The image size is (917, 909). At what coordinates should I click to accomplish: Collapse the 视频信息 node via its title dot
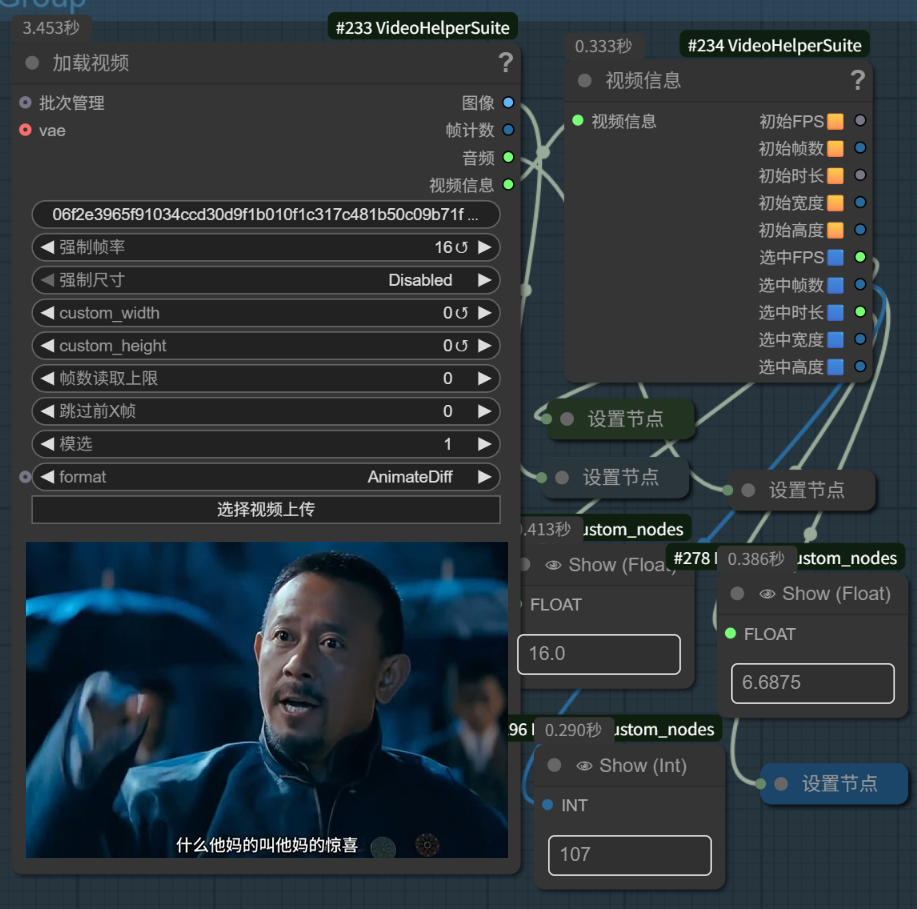coord(584,80)
